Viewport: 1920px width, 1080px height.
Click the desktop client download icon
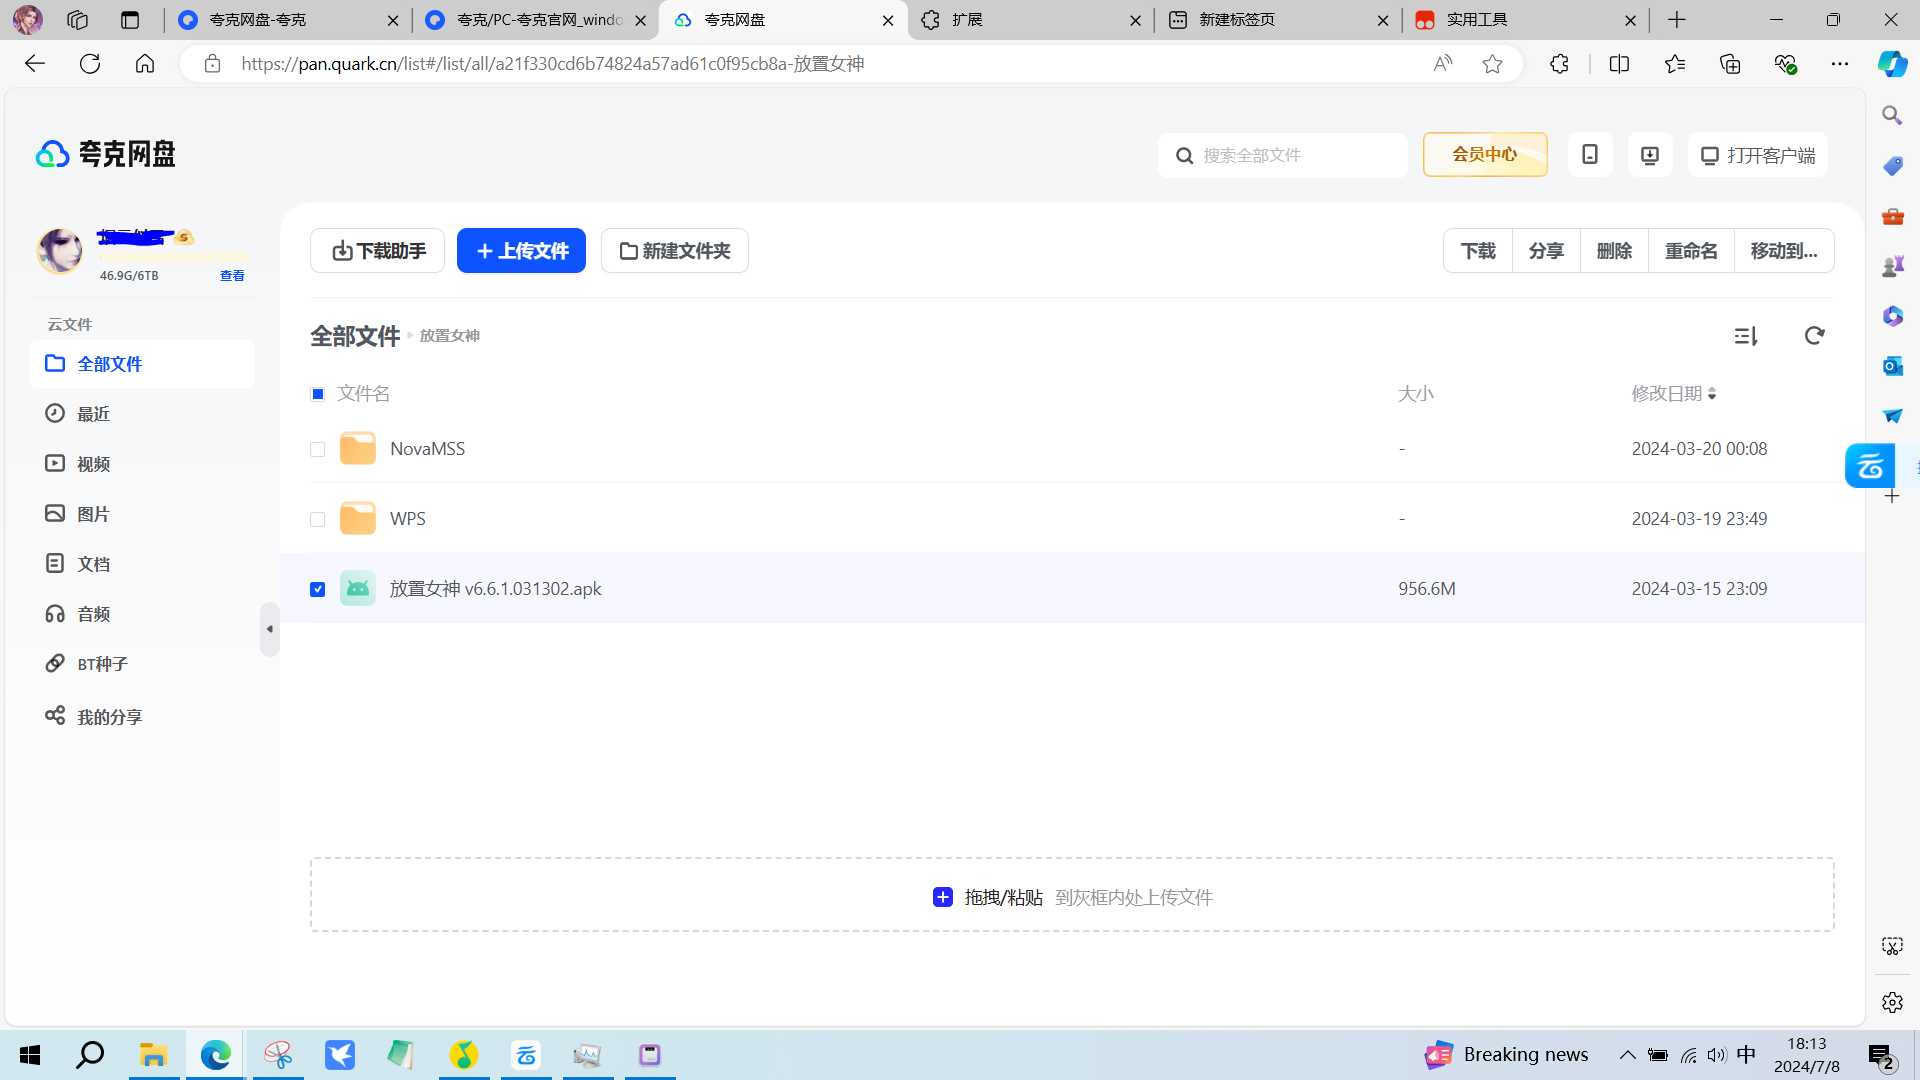[x=1650, y=155]
